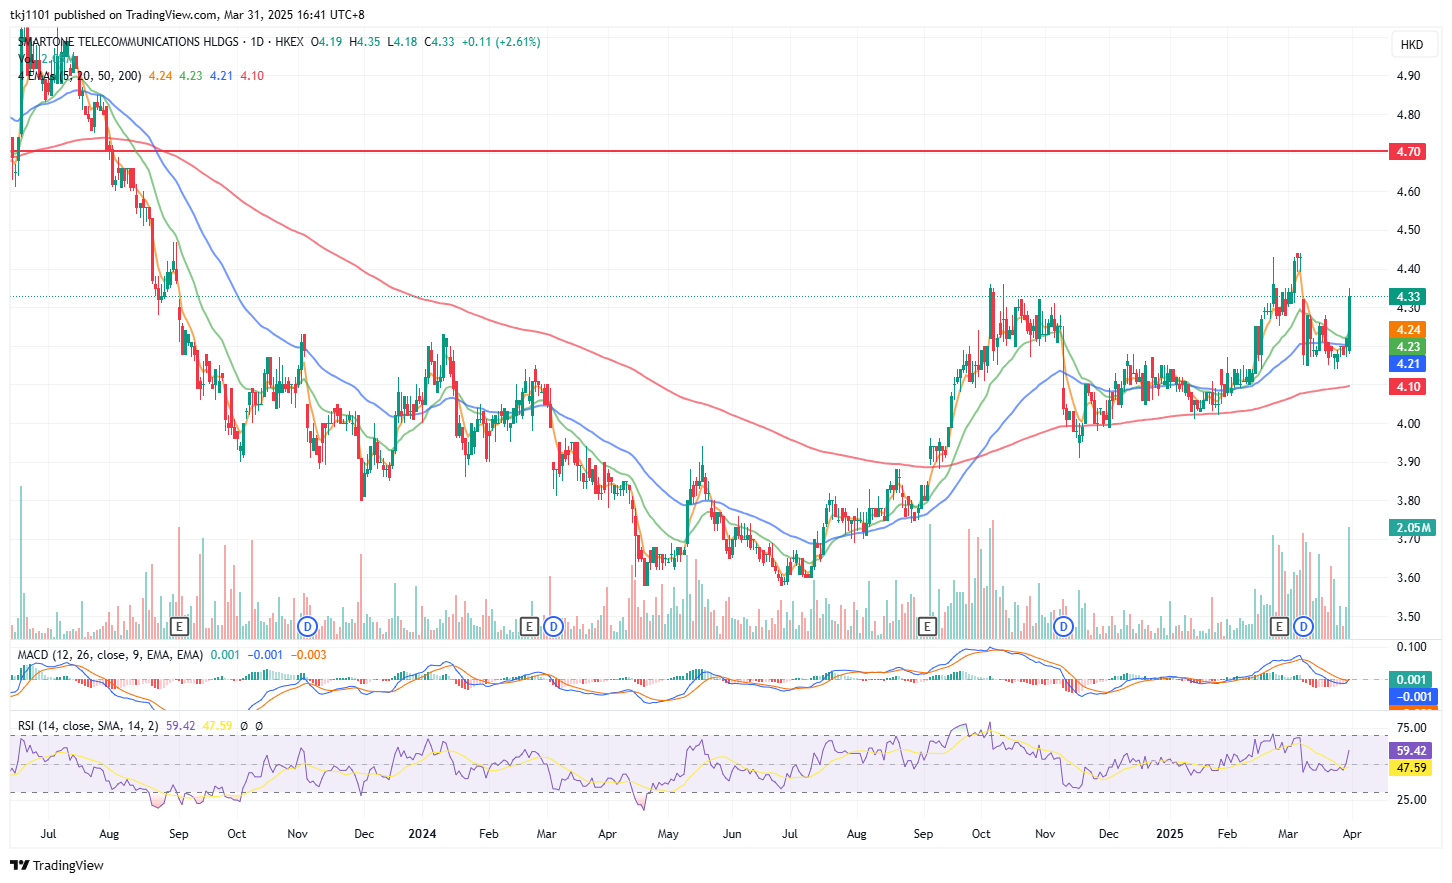Viewport: 1452px width, 883px height.
Task: Click the Jun label on time axis
Action: 732,834
